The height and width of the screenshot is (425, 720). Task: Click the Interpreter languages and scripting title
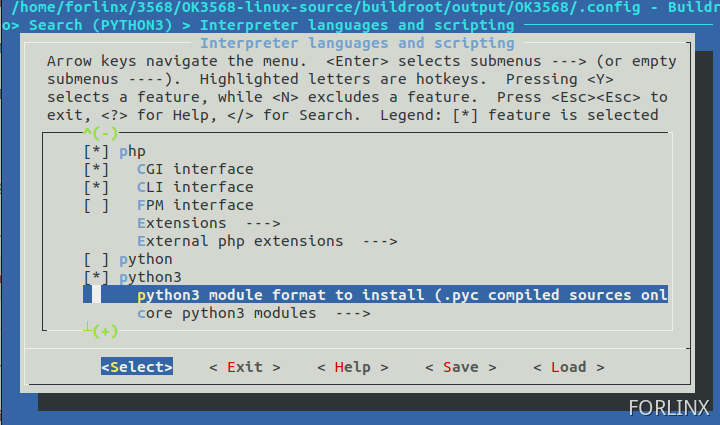(x=357, y=43)
